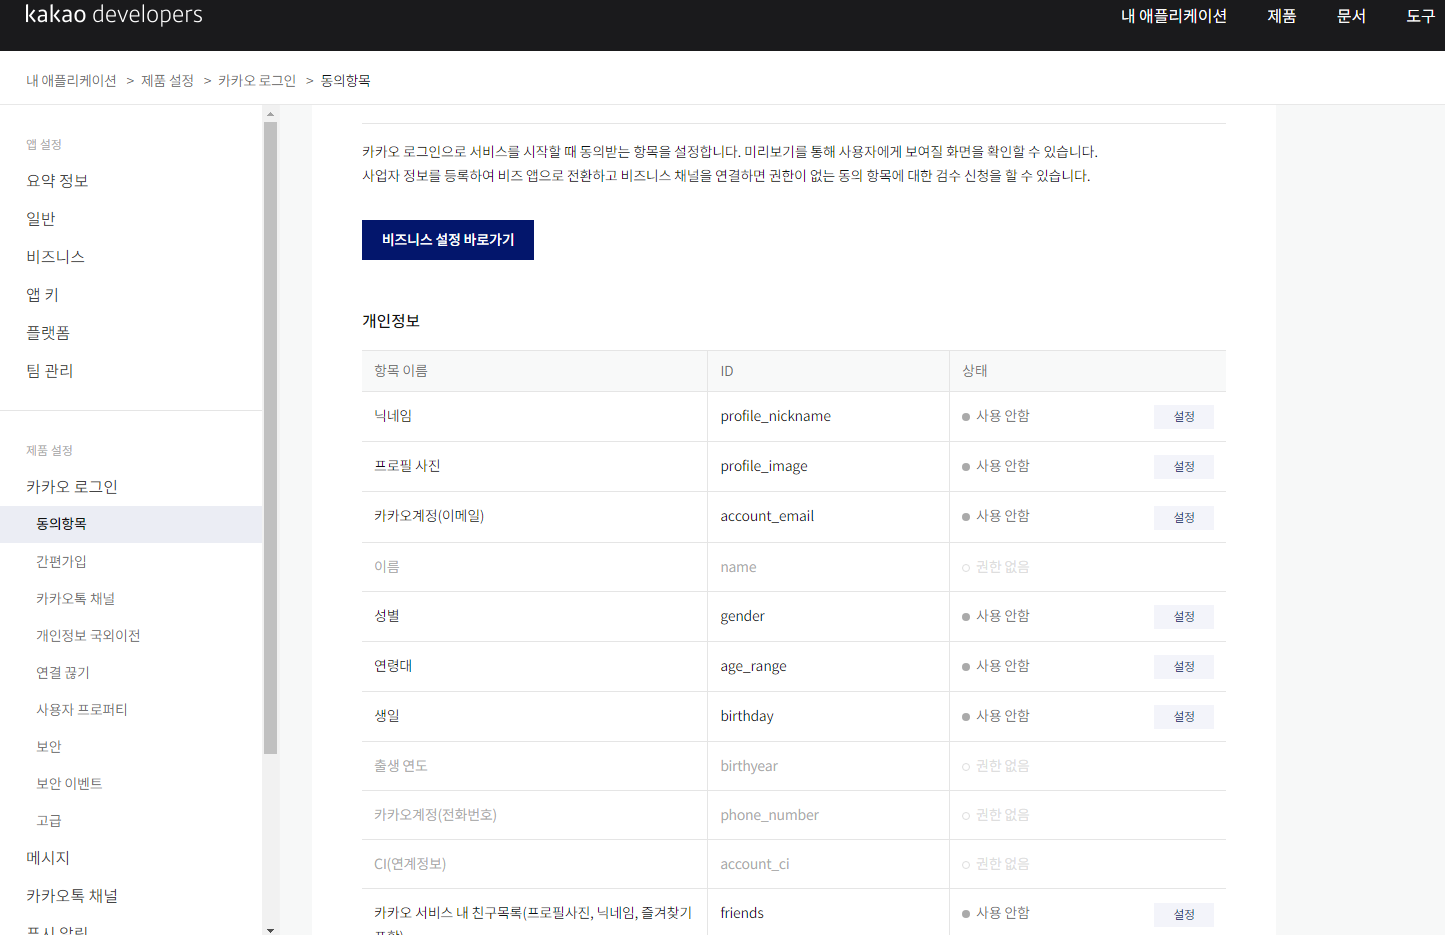Screen dimensions: 1445x935
Task: Select 동의항목 sidebar submenu
Action: tap(131, 524)
